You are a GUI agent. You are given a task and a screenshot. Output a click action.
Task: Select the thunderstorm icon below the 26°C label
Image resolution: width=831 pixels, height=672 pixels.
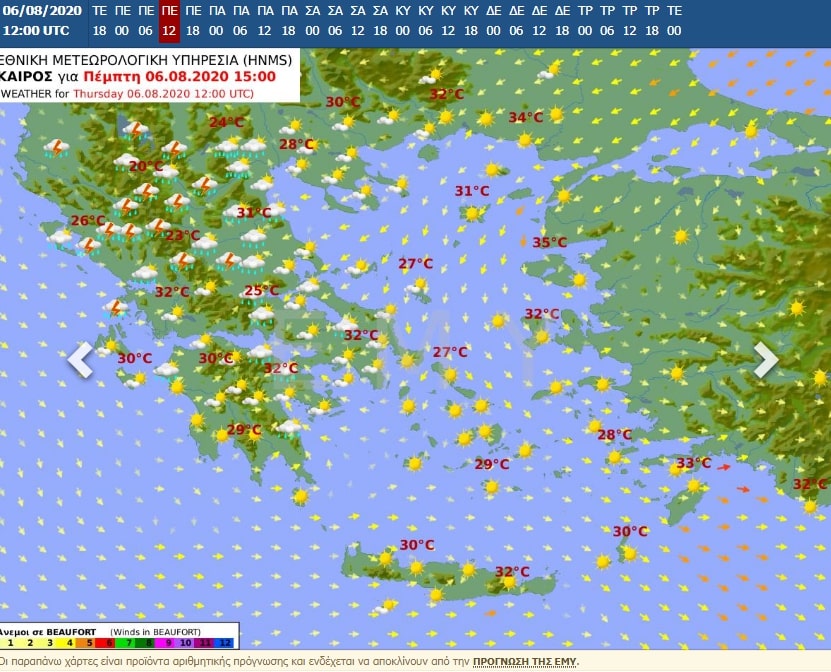pos(88,244)
